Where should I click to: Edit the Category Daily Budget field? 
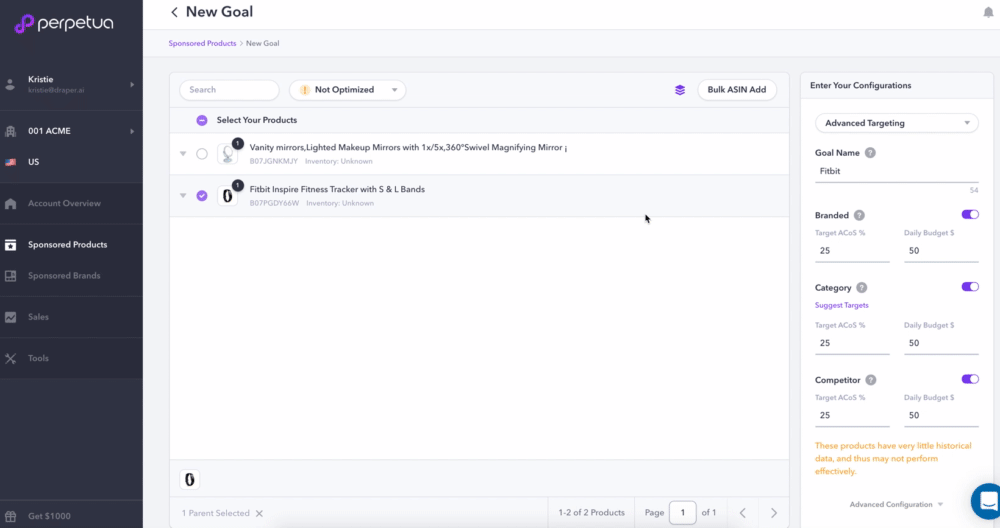(941, 344)
